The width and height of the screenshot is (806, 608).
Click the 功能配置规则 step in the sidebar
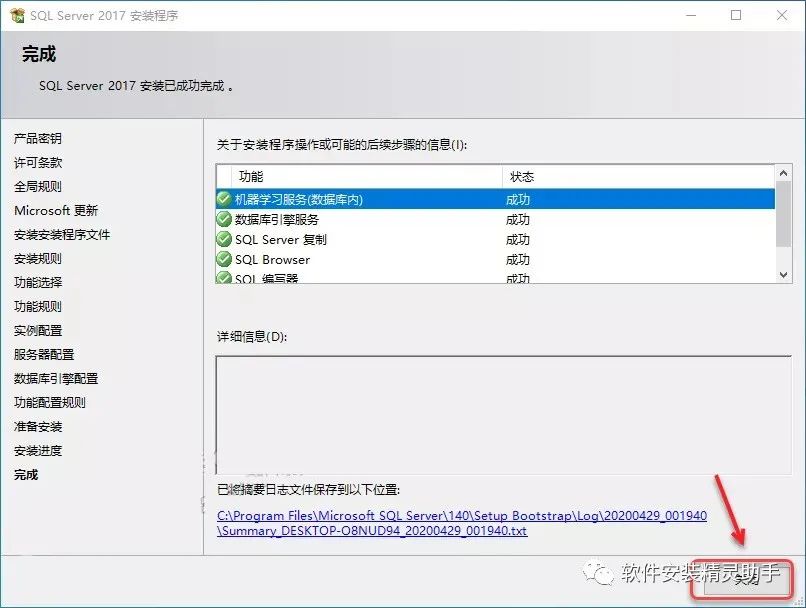pyautogui.click(x=50, y=402)
